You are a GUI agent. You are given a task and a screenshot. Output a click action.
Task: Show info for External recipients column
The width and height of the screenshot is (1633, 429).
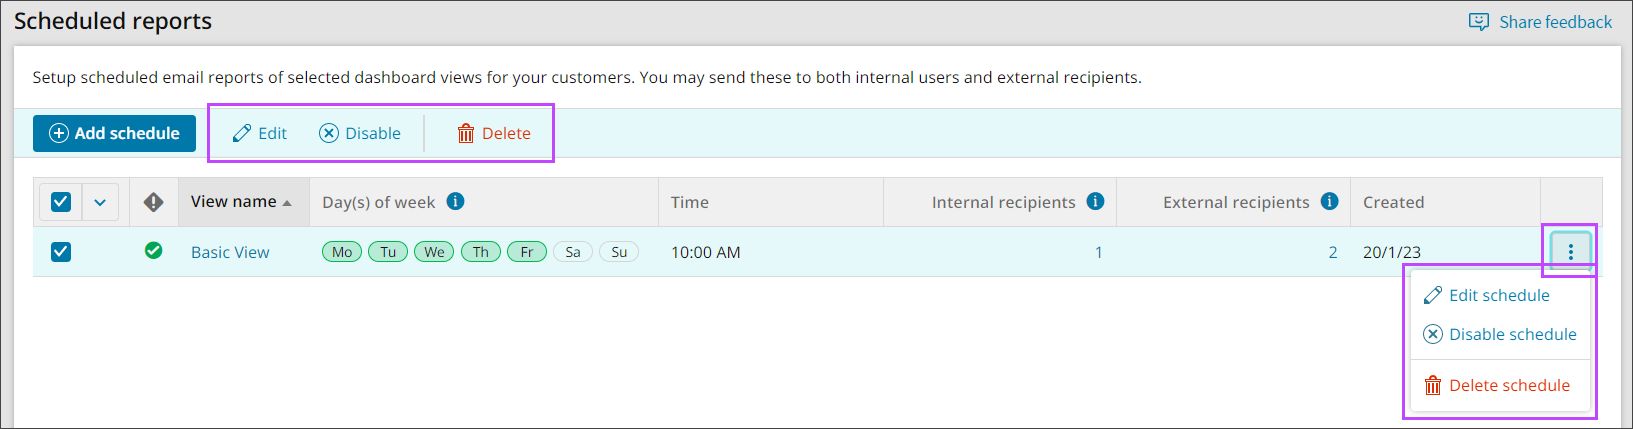click(x=1329, y=201)
